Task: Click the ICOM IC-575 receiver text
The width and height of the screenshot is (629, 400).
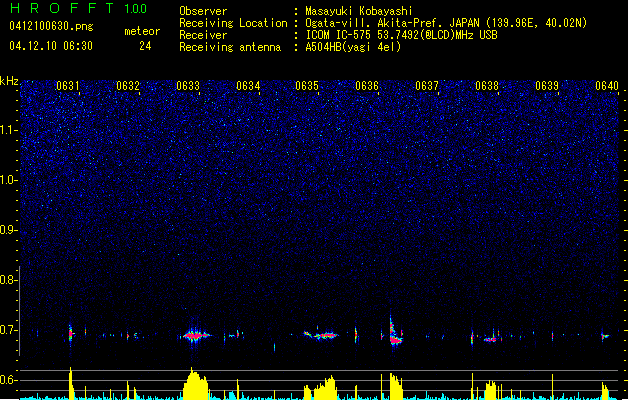Action: pos(401,35)
